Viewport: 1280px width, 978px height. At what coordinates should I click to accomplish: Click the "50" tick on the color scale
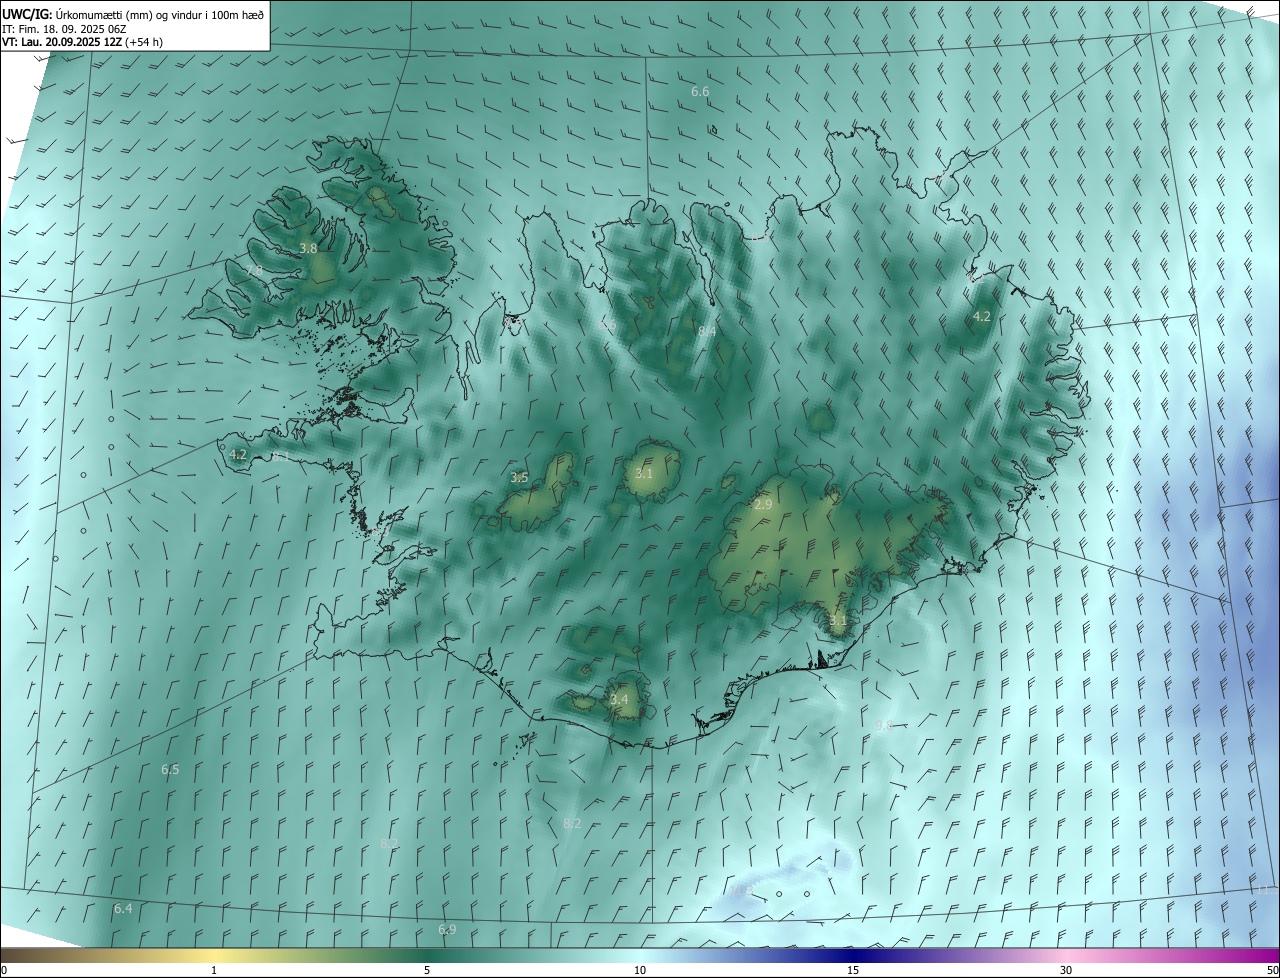coord(1272,970)
